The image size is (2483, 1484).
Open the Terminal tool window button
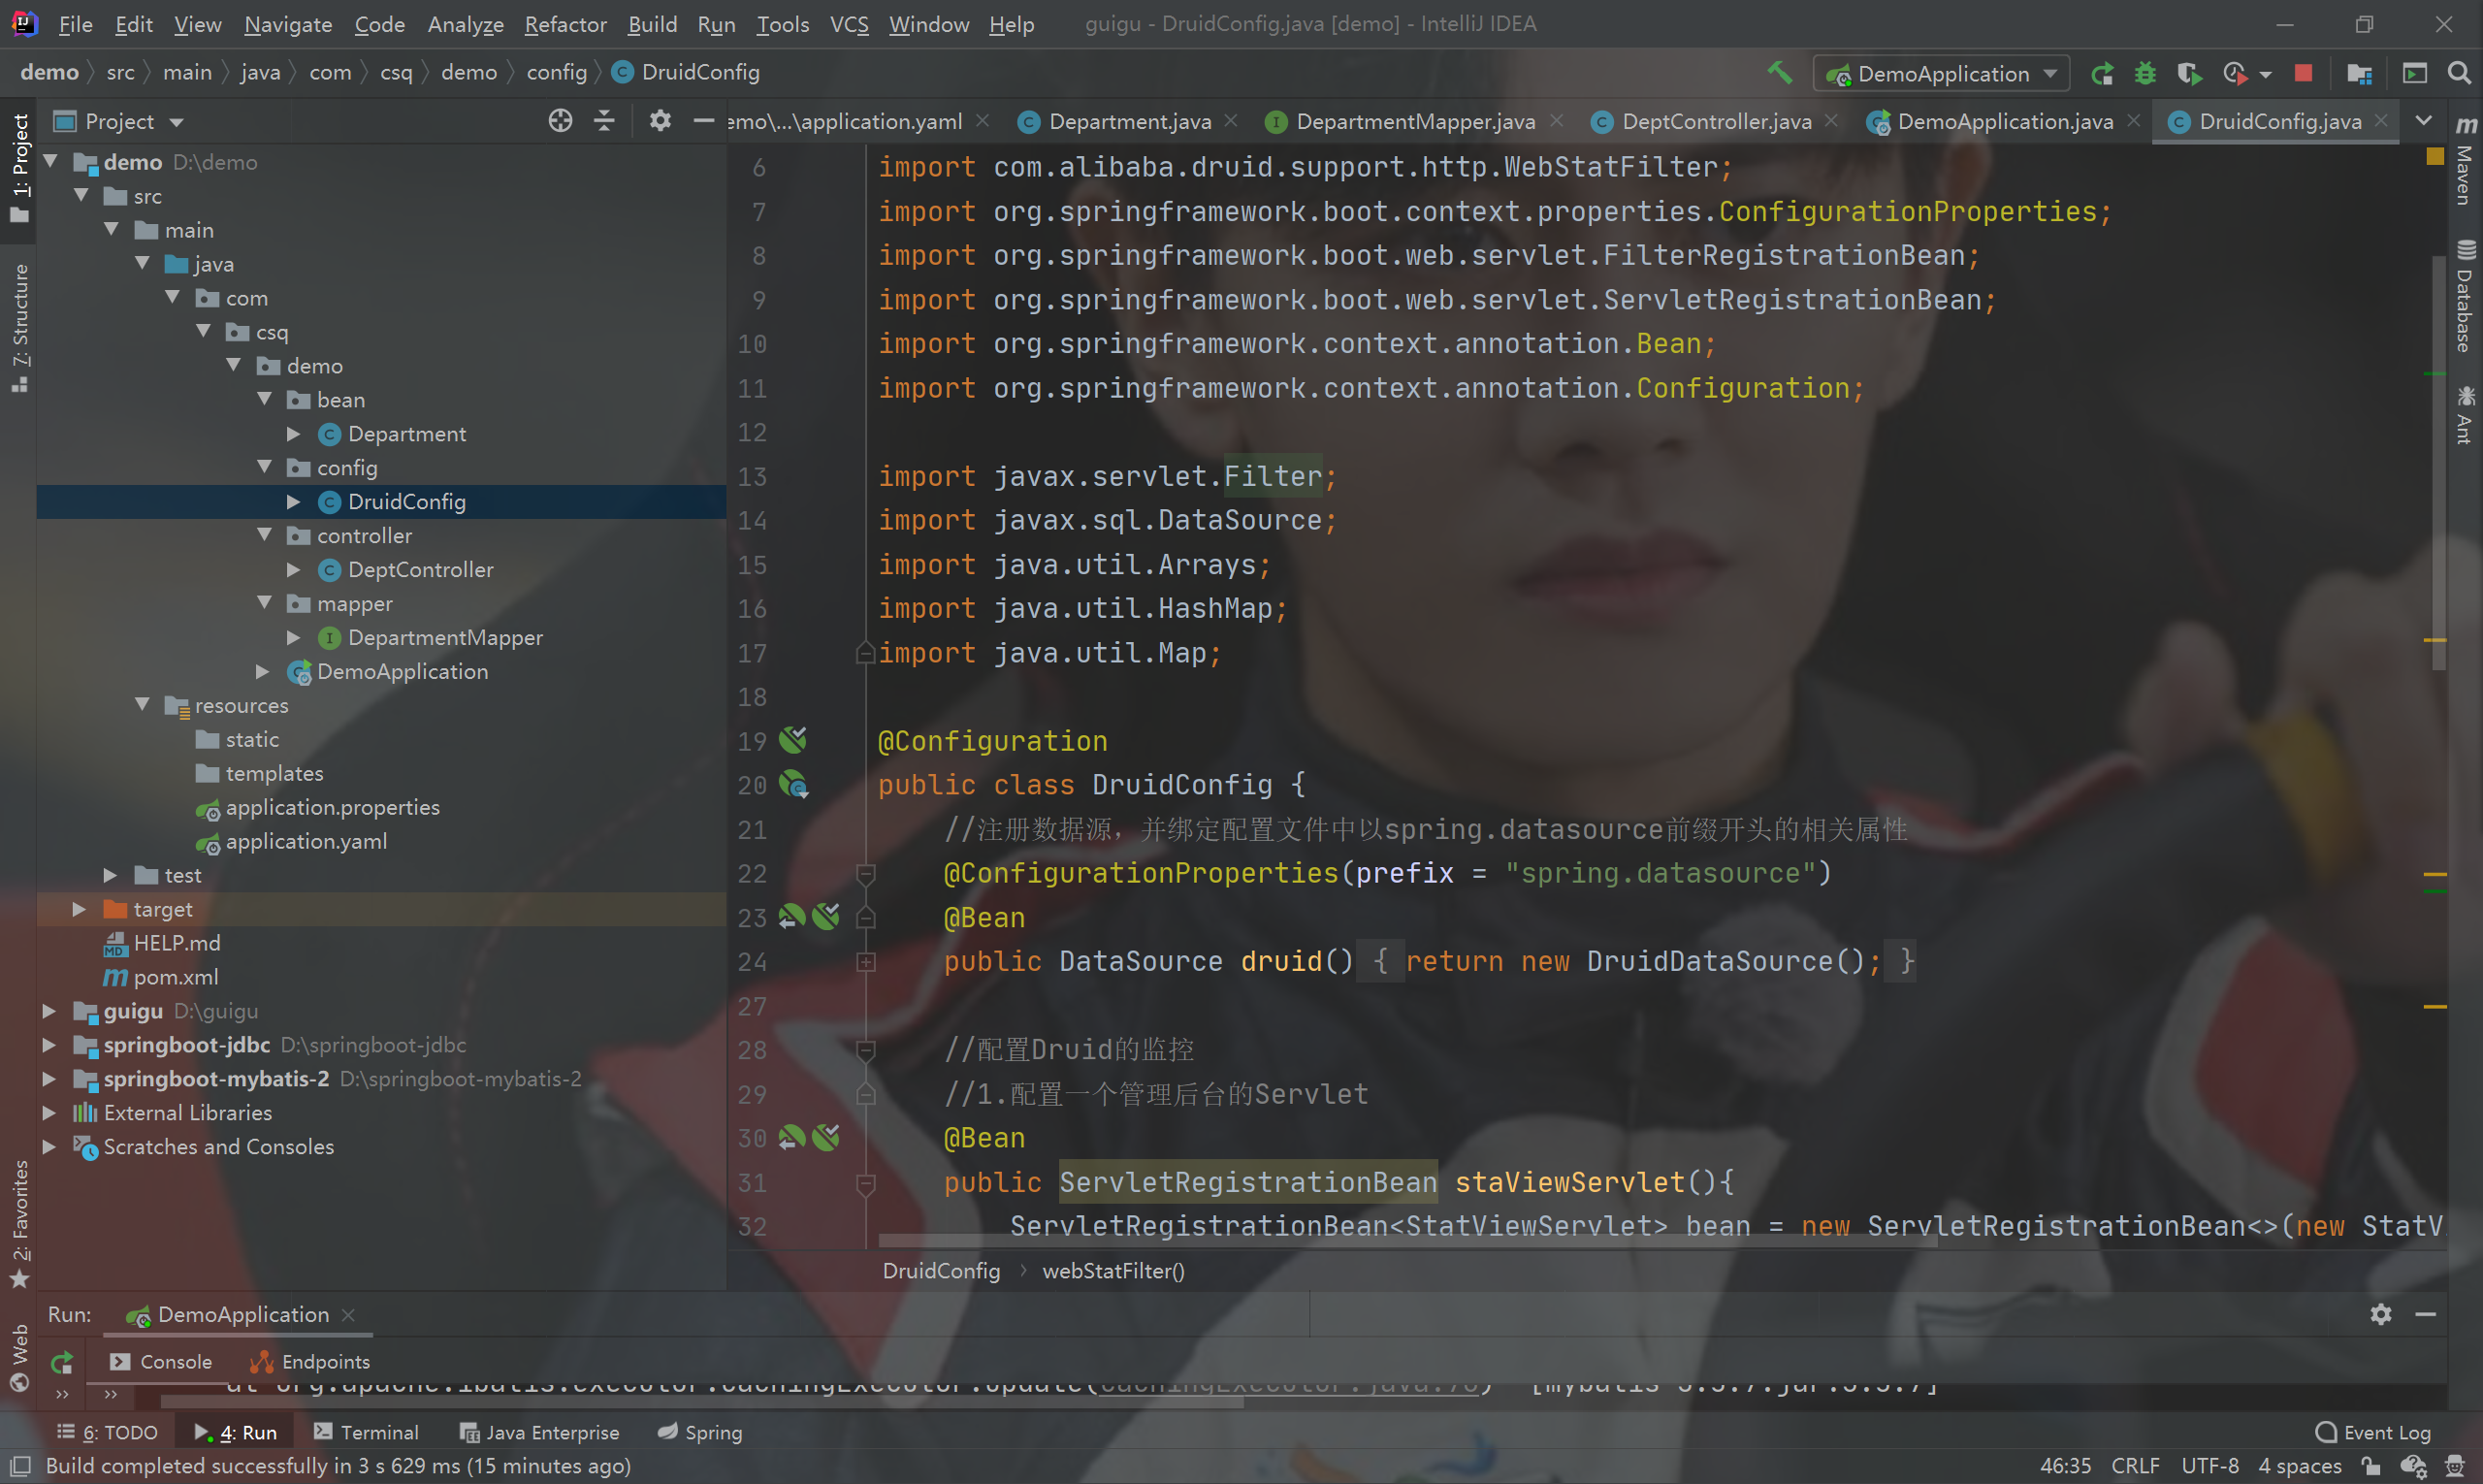pos(366,1432)
